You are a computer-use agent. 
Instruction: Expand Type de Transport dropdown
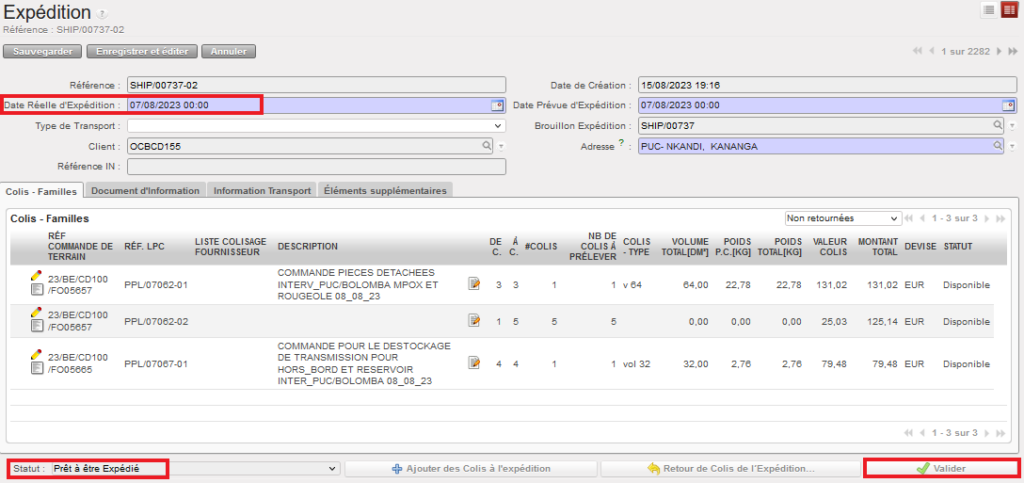(x=498, y=126)
